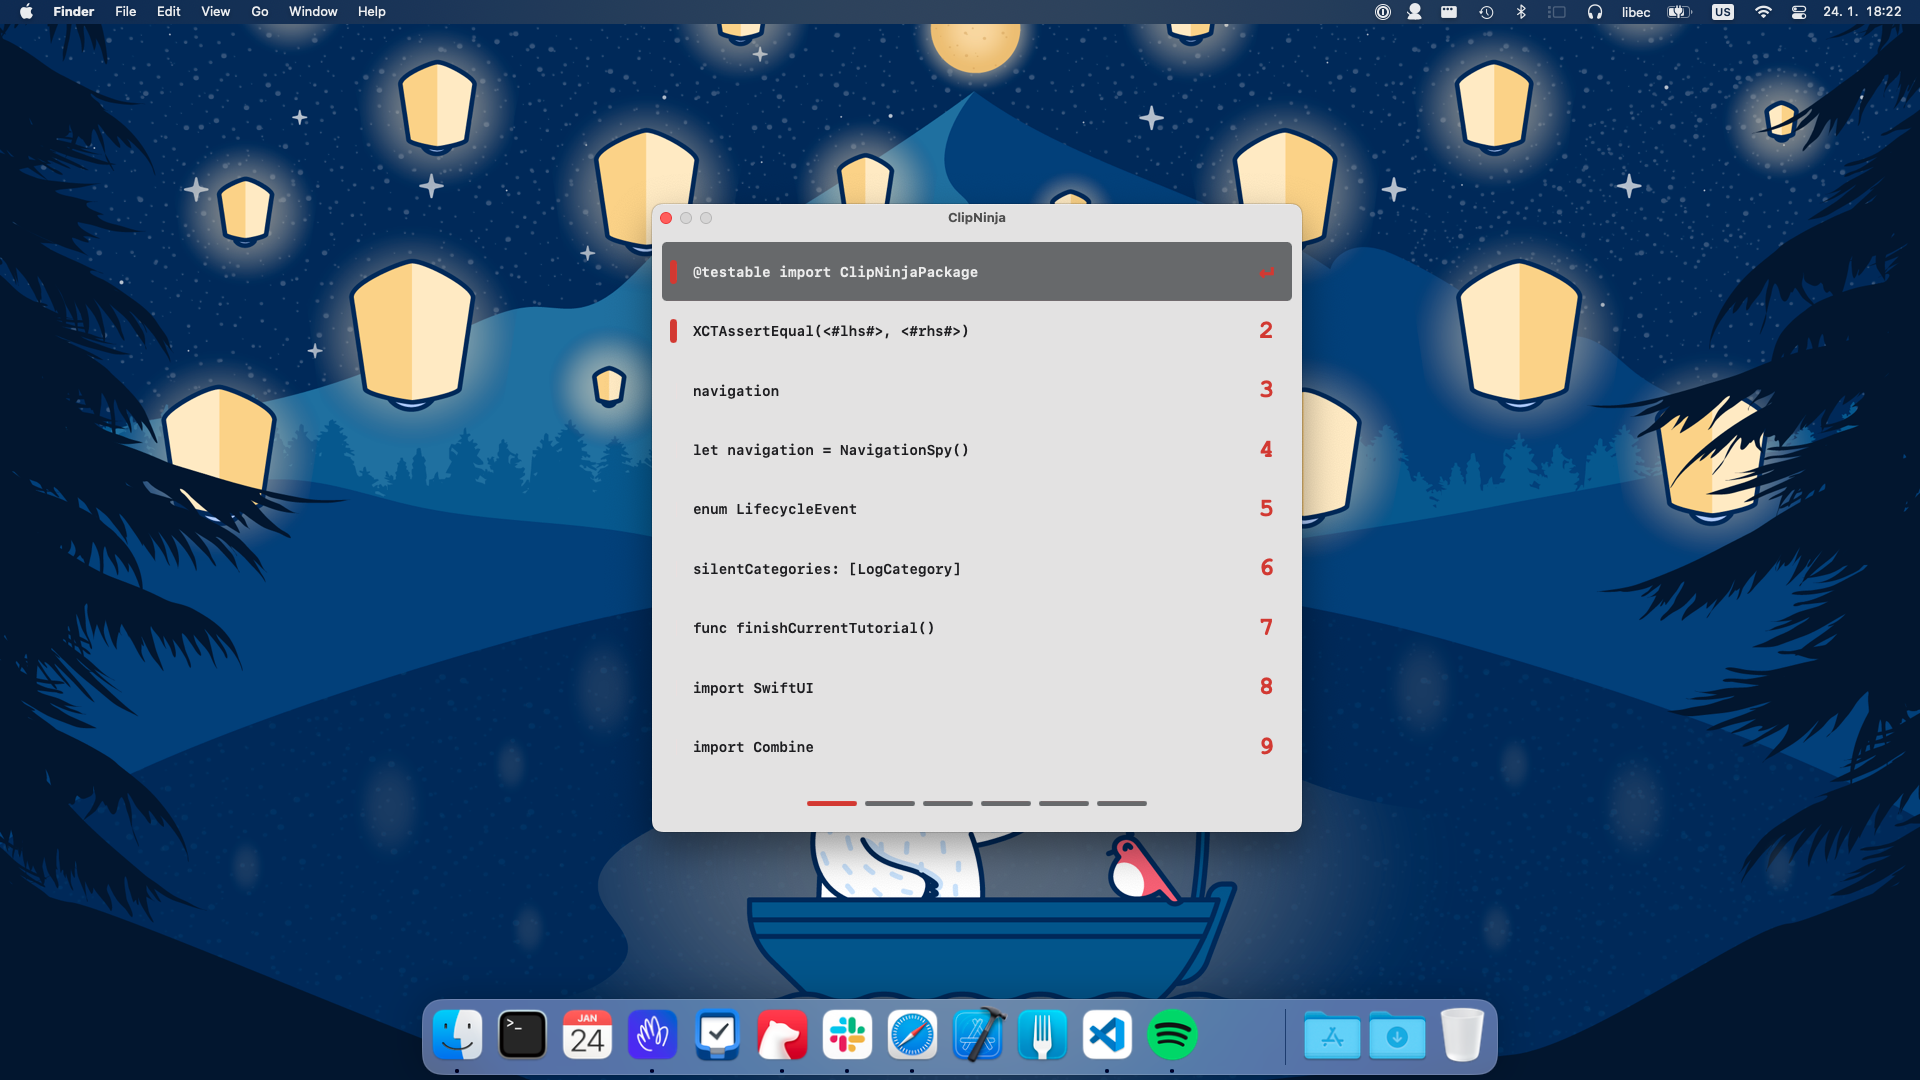Open Slack from the Dock

(848, 1035)
